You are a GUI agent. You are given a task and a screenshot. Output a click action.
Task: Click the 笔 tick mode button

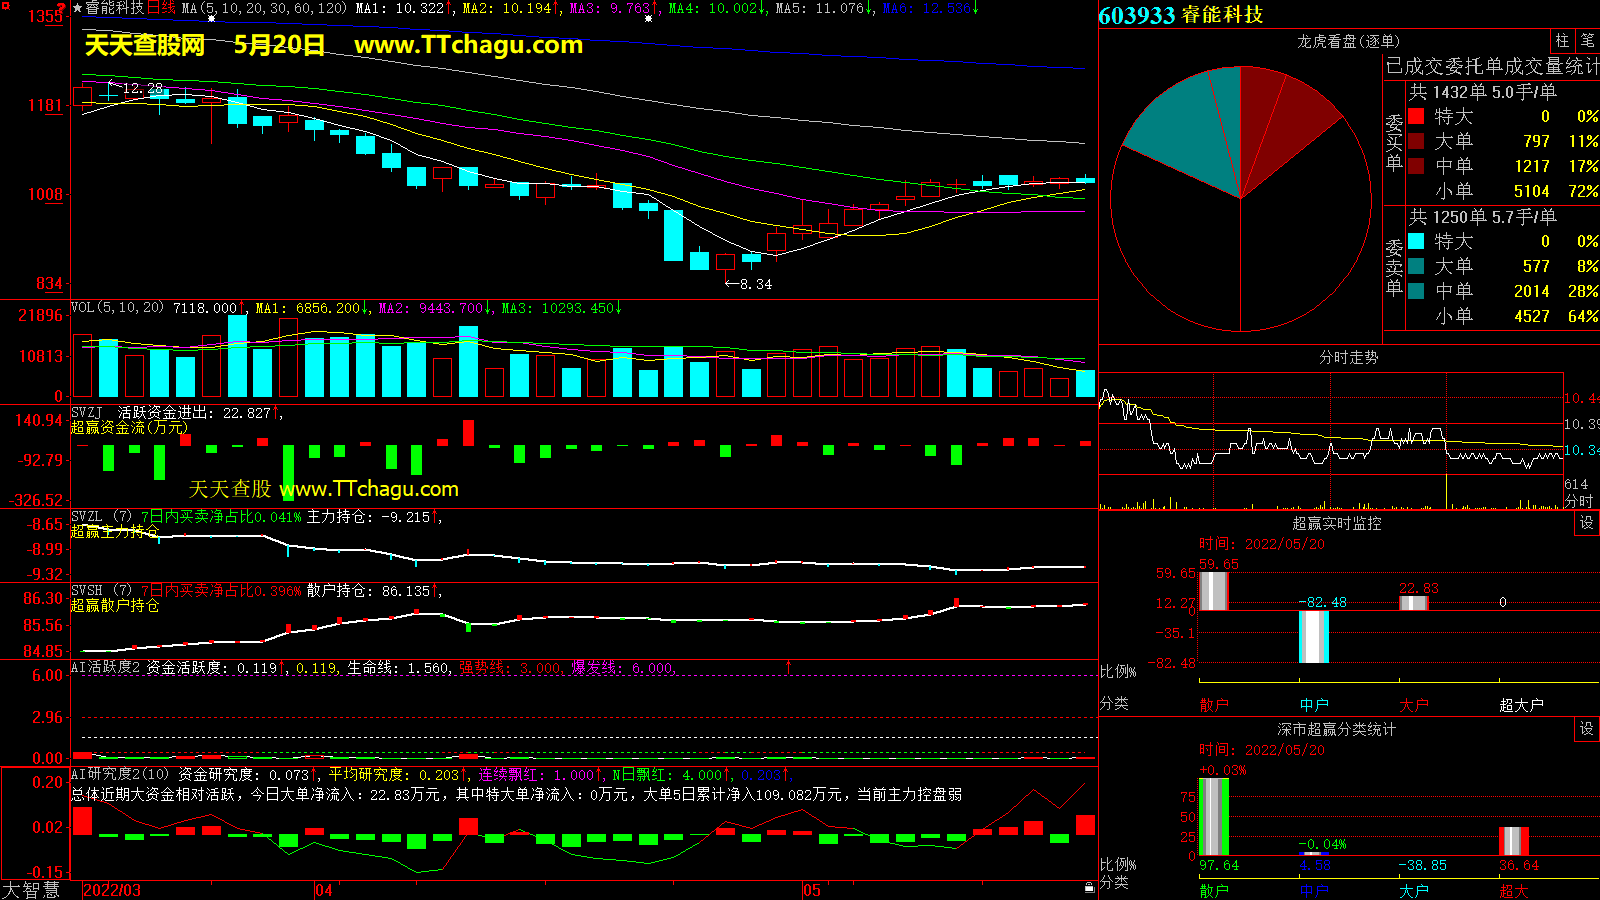click(x=1587, y=41)
